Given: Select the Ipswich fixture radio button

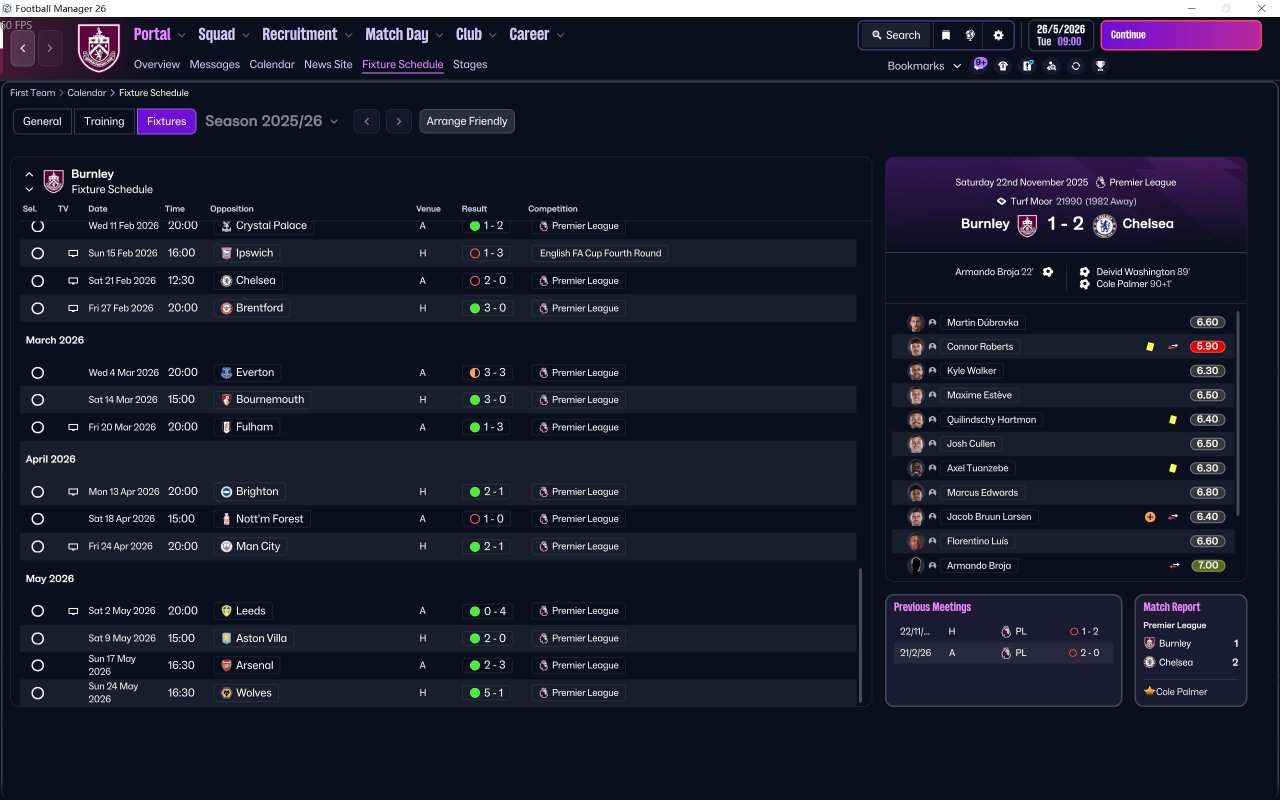Looking at the screenshot, I should coord(37,254).
